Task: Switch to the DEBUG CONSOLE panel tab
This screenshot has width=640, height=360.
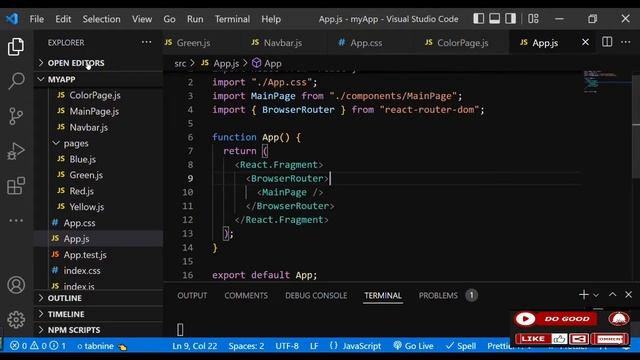Action: [316, 295]
